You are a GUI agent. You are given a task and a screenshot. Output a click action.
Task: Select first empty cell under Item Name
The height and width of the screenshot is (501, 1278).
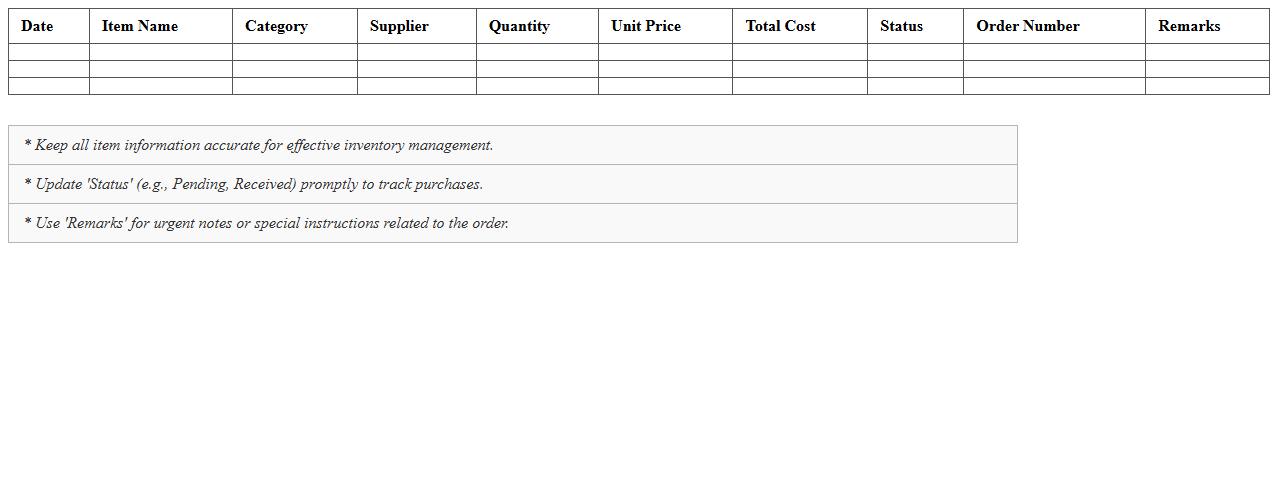point(161,52)
